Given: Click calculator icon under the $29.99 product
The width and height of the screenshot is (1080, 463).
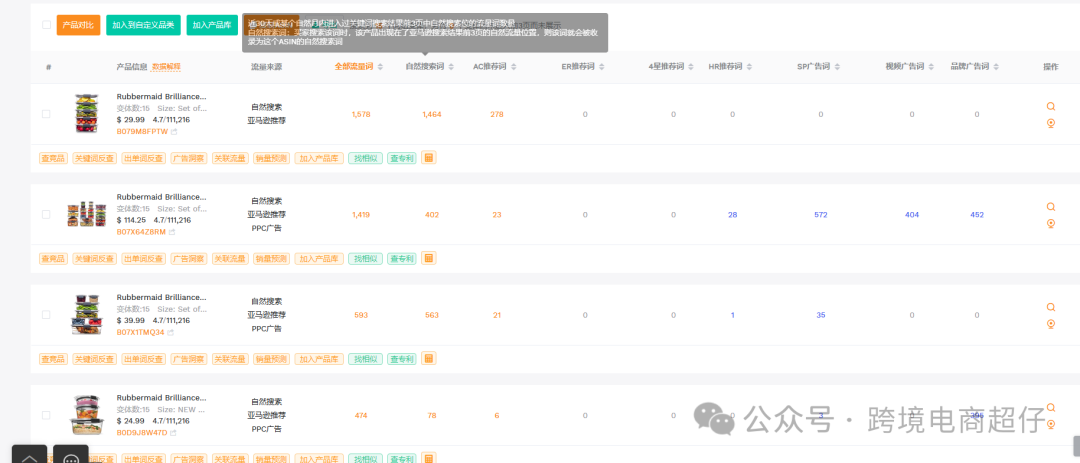Looking at the screenshot, I should (x=428, y=158).
